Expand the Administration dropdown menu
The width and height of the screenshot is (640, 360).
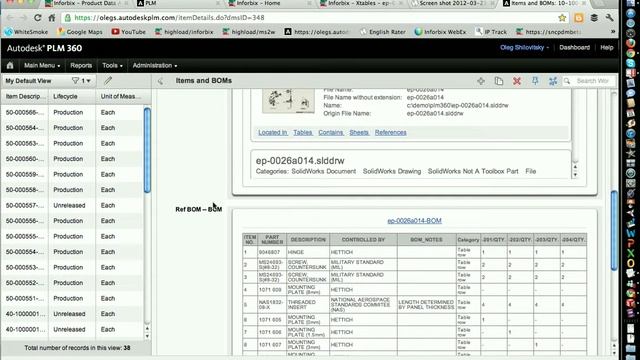tap(155, 65)
